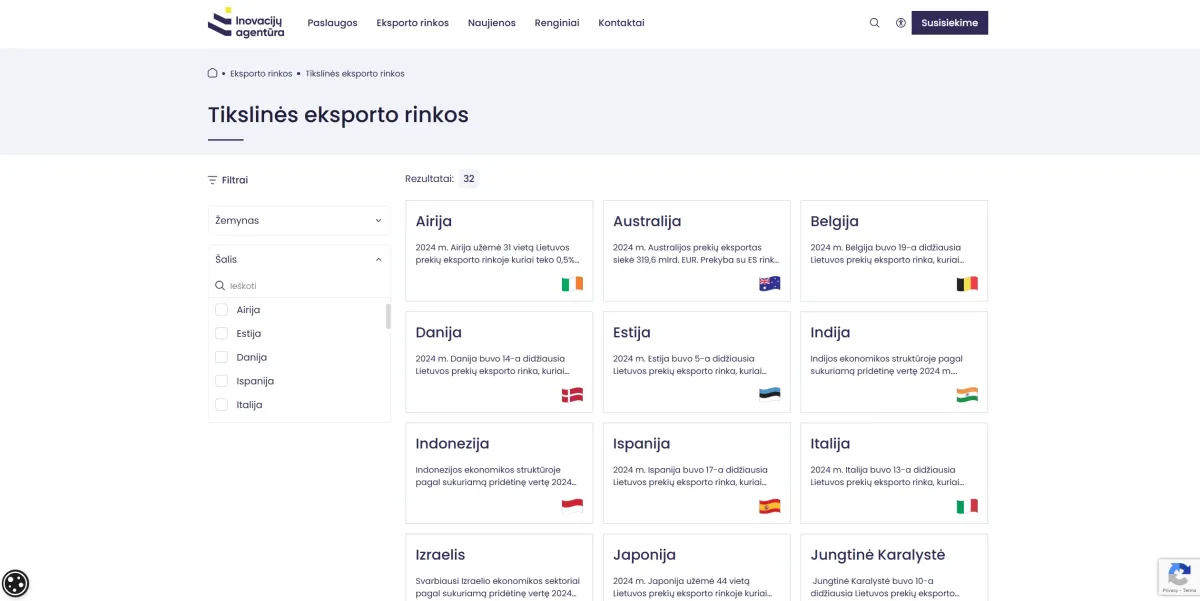Tick the Estija filter checkbox
This screenshot has height=601, width=1200.
(222, 334)
